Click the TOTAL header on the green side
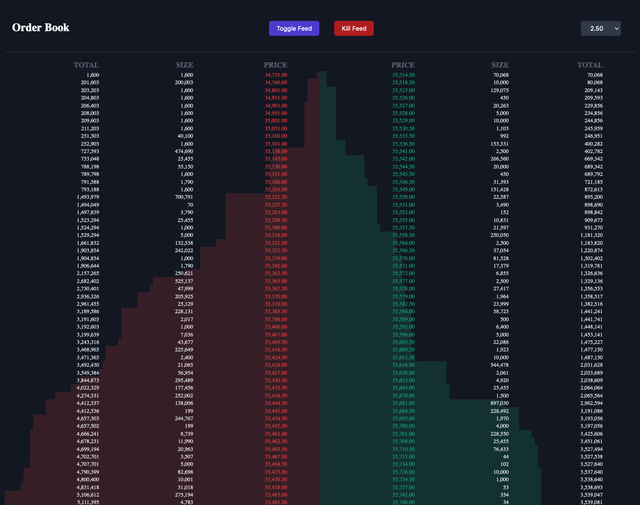The width and height of the screenshot is (640, 505). pos(590,65)
